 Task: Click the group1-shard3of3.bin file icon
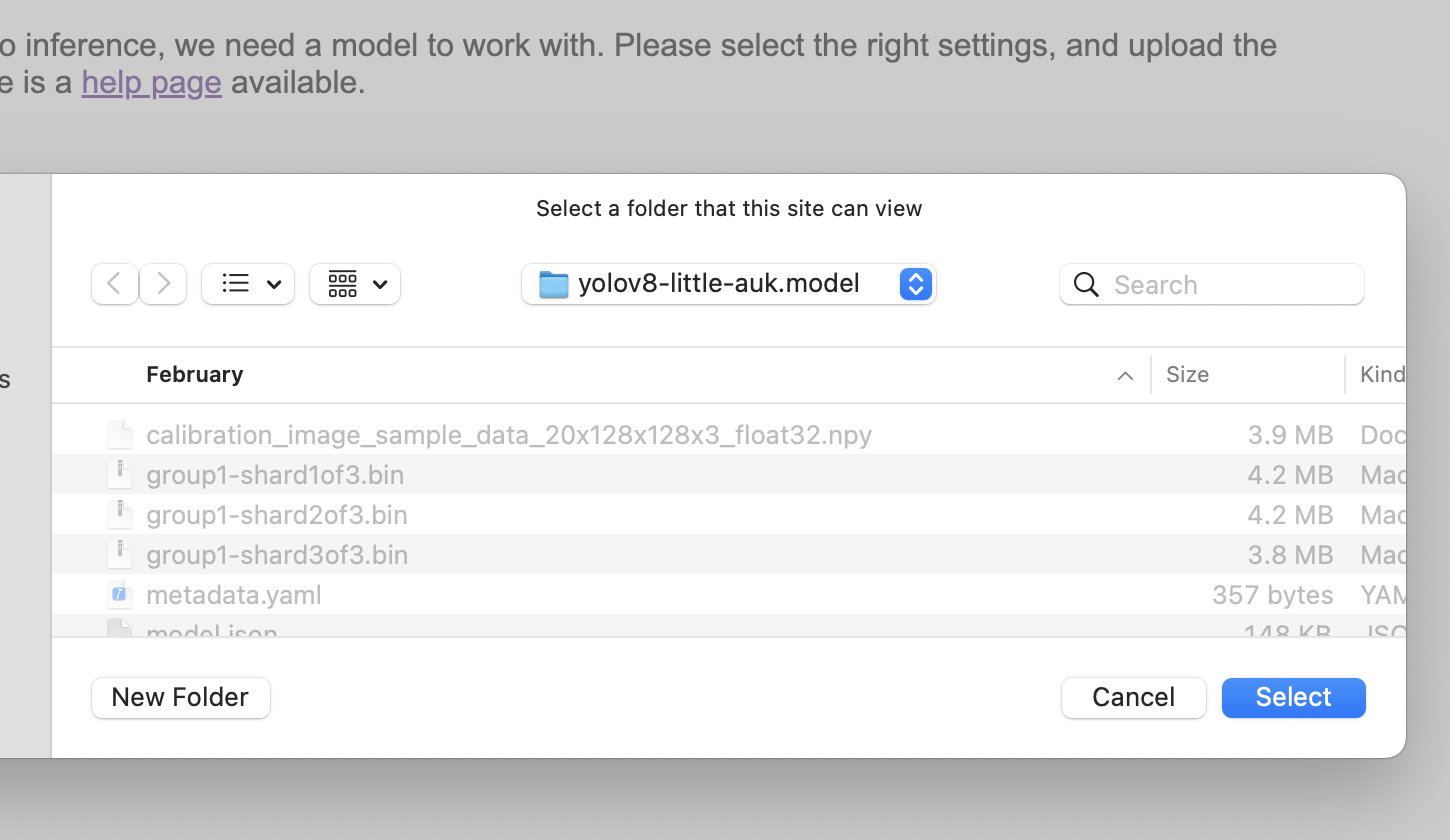coord(120,554)
